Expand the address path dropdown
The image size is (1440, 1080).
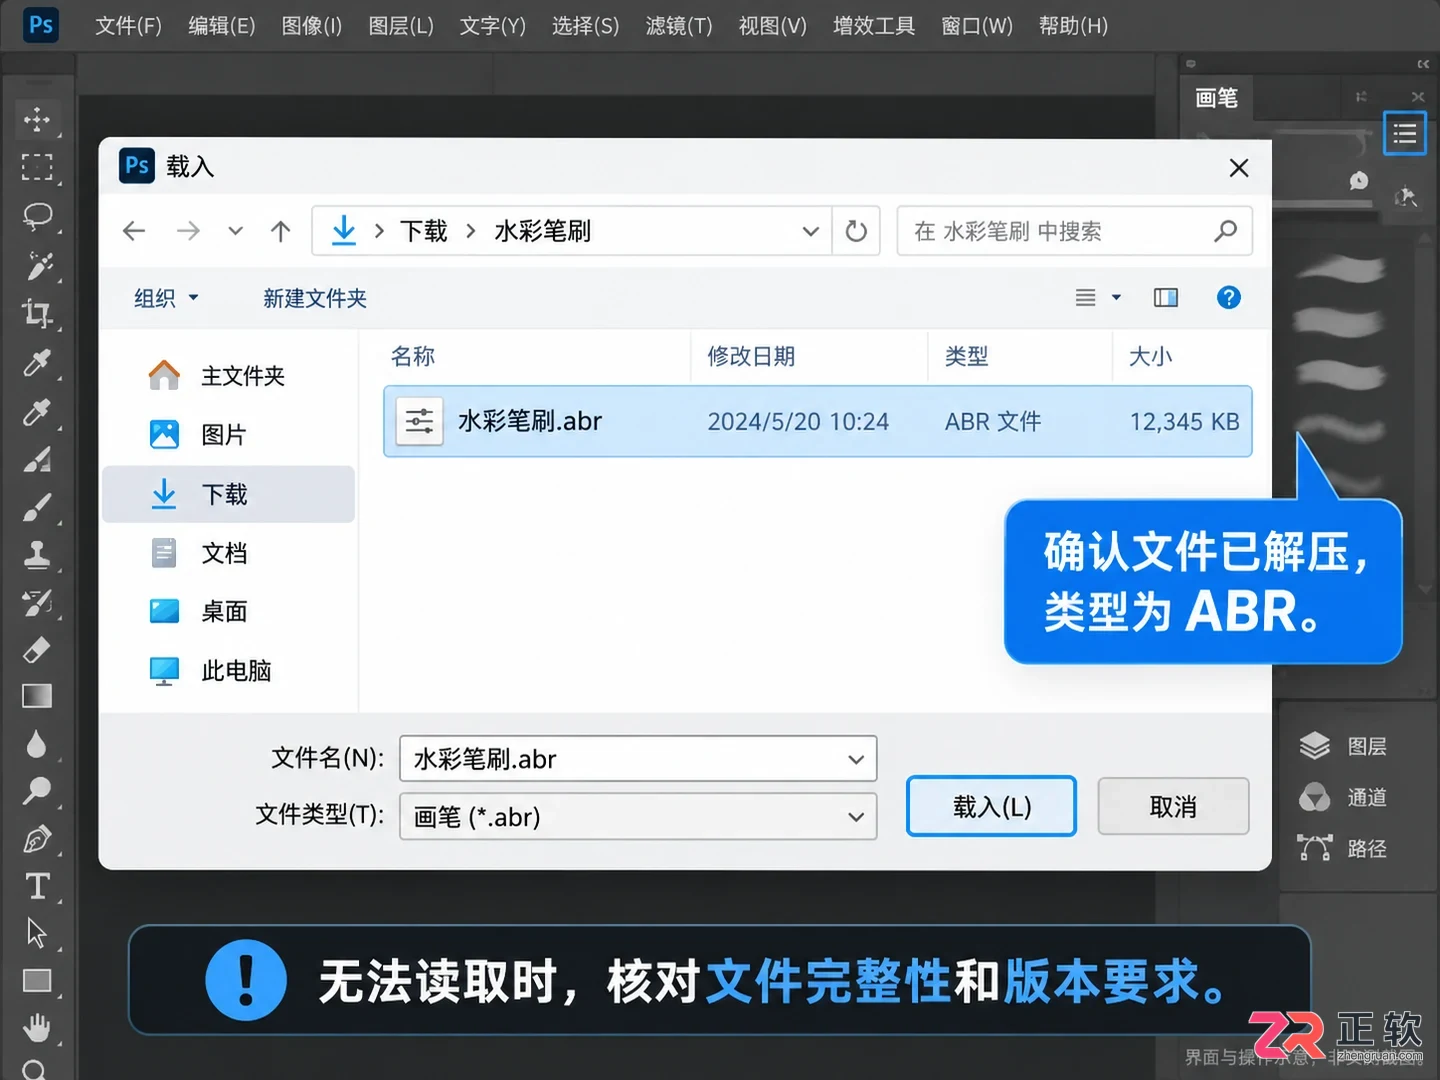pos(810,232)
